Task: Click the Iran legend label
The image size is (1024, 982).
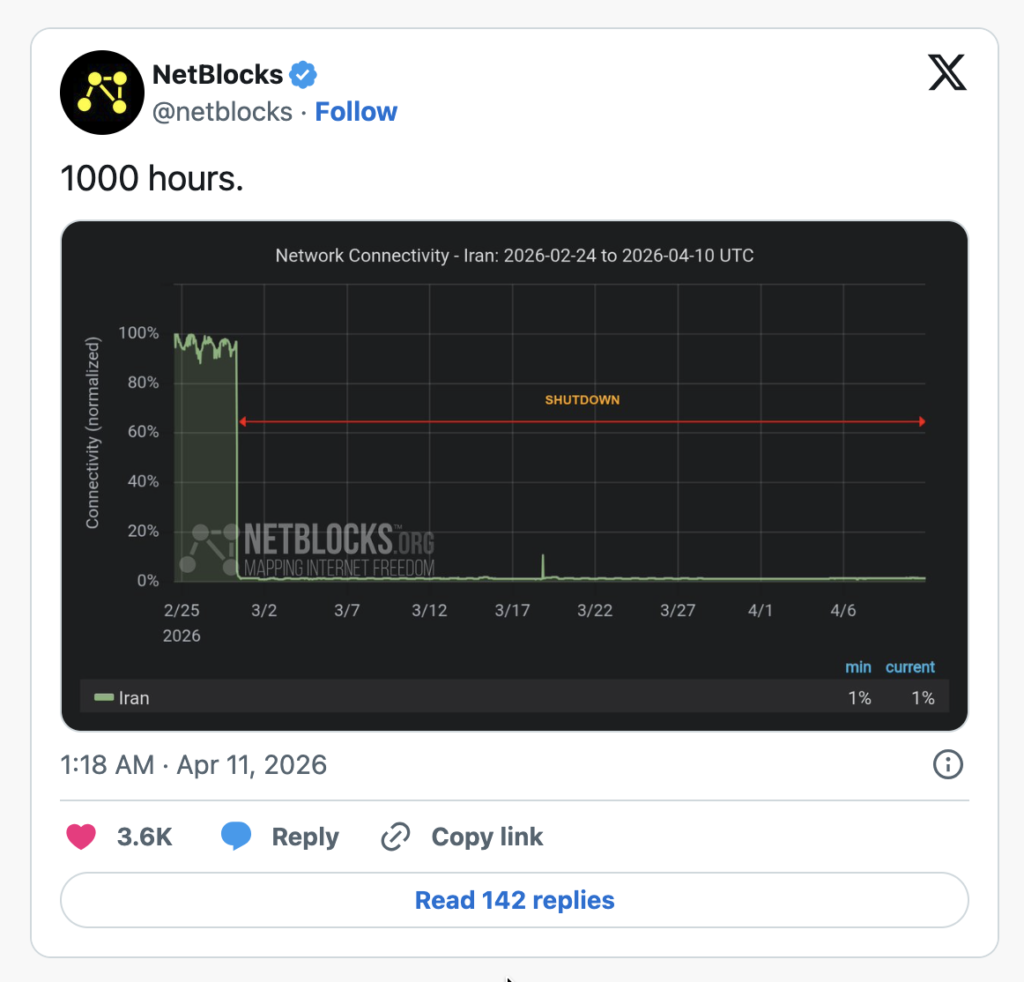Action: [x=134, y=698]
